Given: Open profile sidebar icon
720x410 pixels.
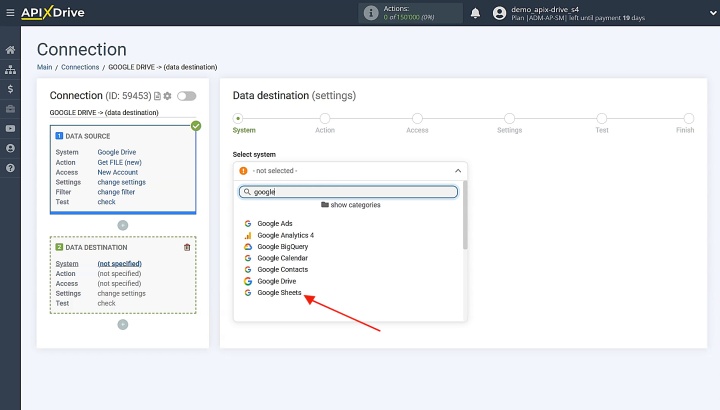Looking at the screenshot, I should pyautogui.click(x=10, y=148).
